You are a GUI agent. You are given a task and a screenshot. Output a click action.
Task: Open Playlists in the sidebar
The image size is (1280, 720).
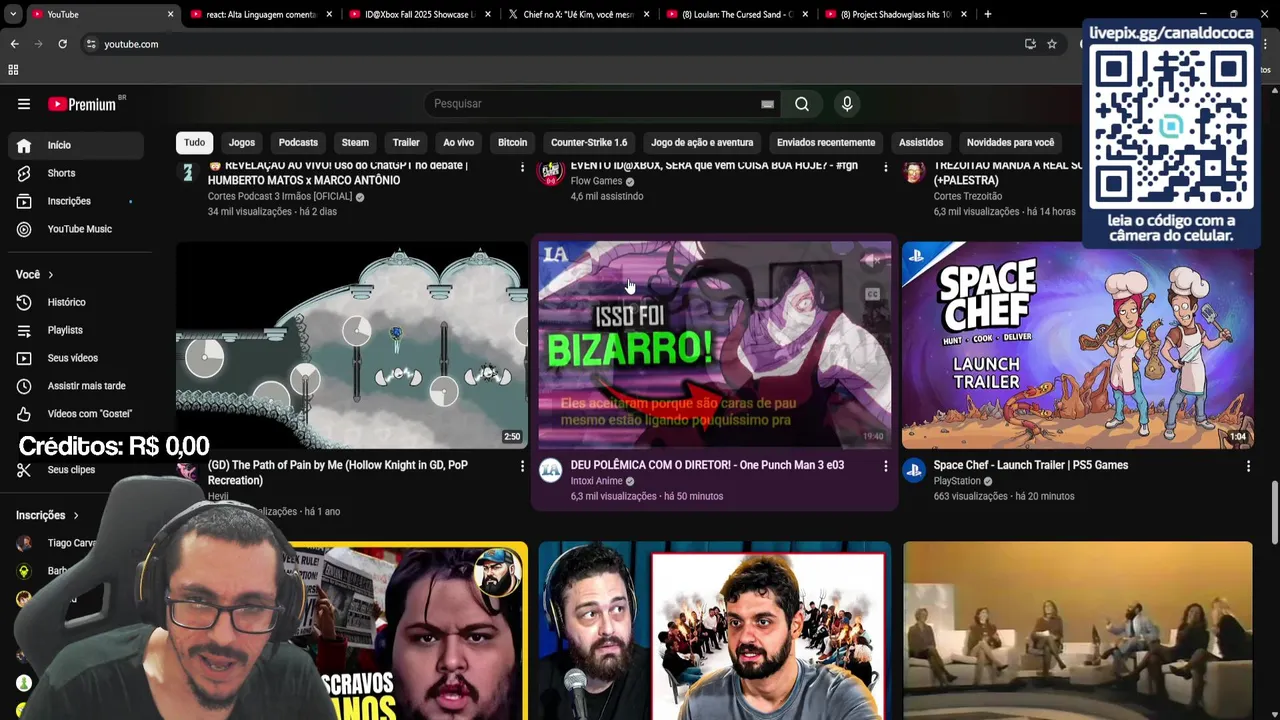(76, 330)
